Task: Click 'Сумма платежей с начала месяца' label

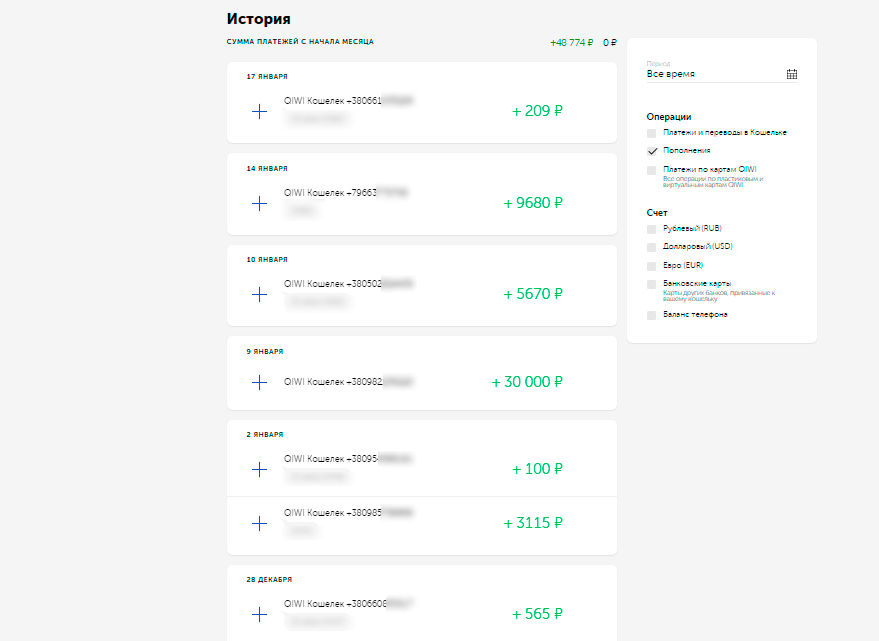Action: pos(300,41)
